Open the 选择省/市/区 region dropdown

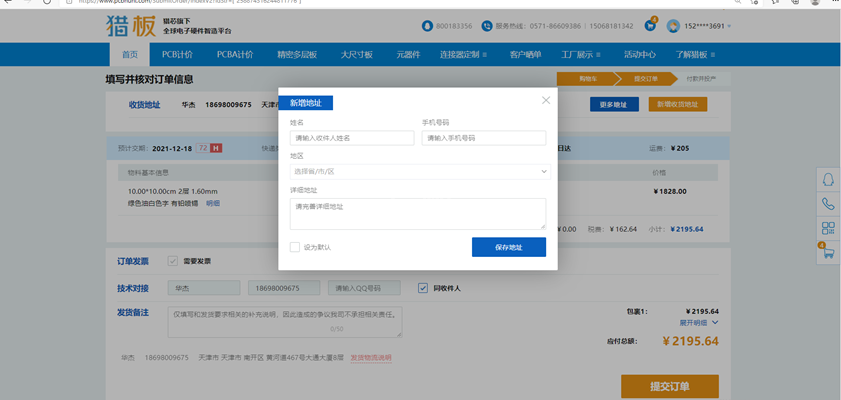pyautogui.click(x=418, y=171)
